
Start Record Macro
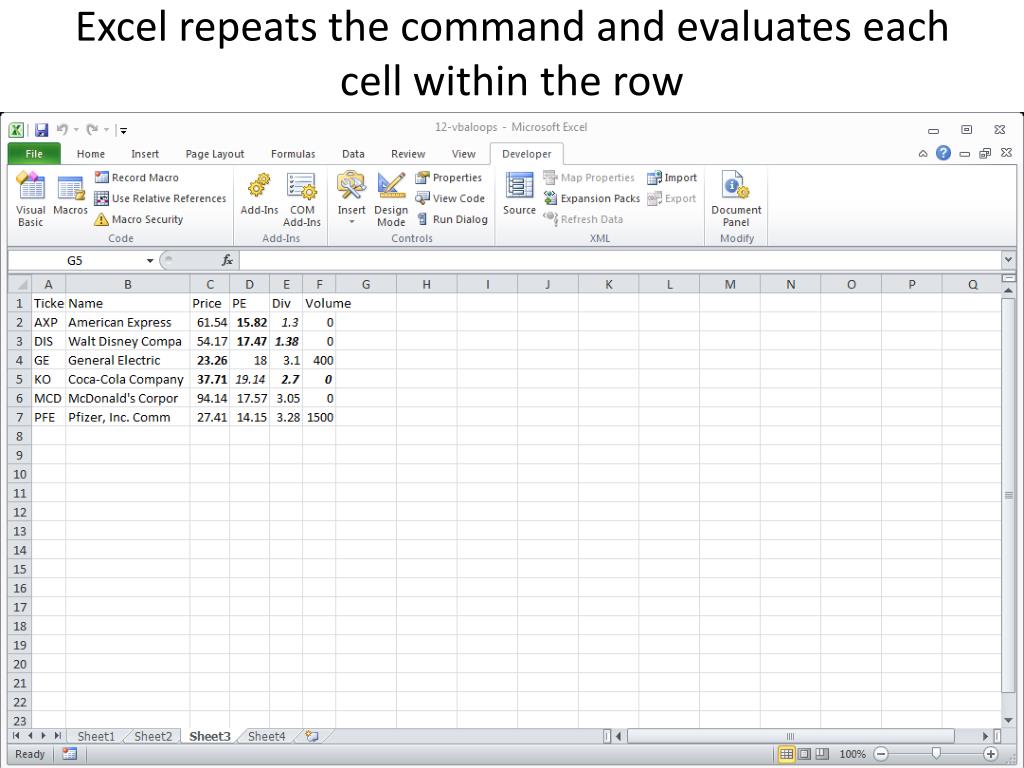(136, 178)
